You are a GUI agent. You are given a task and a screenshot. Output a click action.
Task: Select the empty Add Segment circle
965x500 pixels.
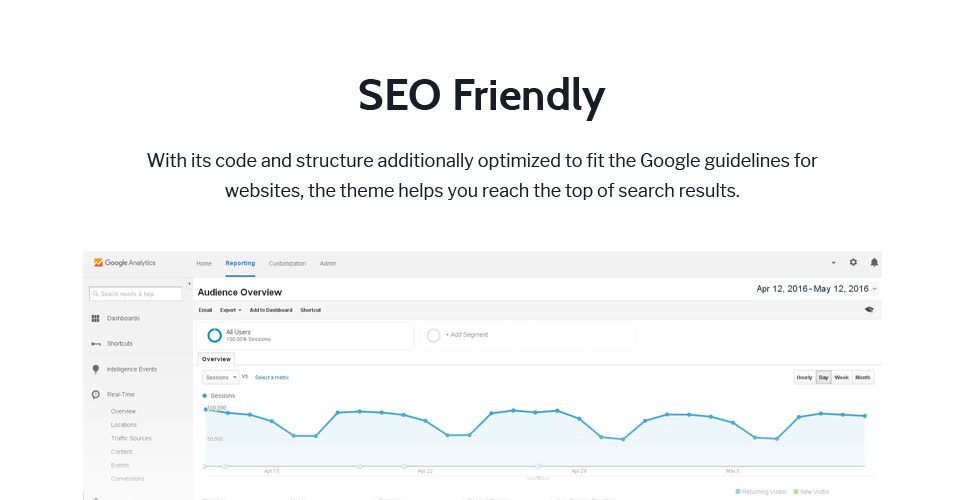(434, 336)
